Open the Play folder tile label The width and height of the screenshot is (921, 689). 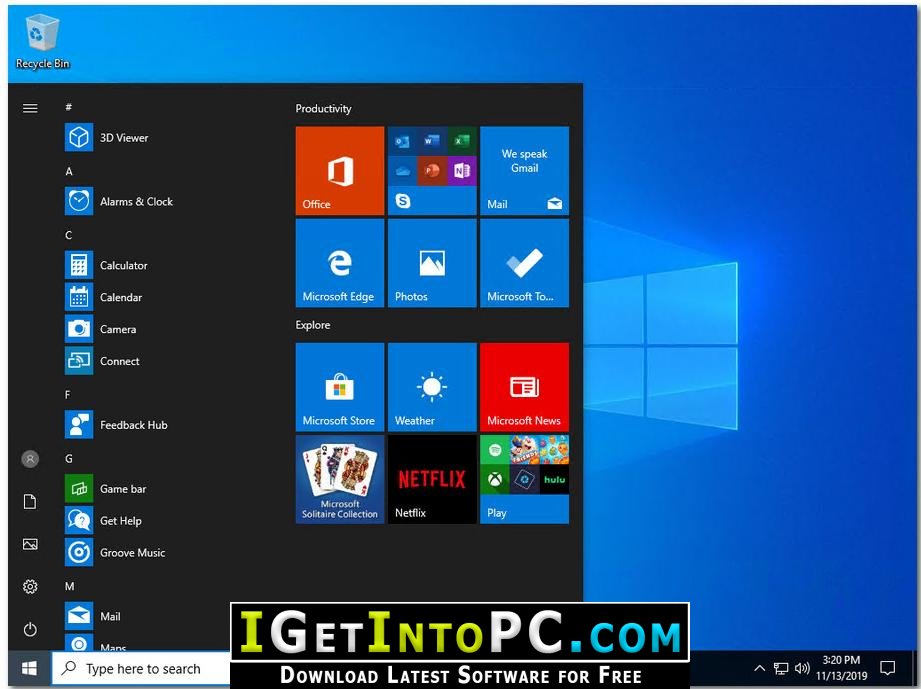pyautogui.click(x=496, y=513)
